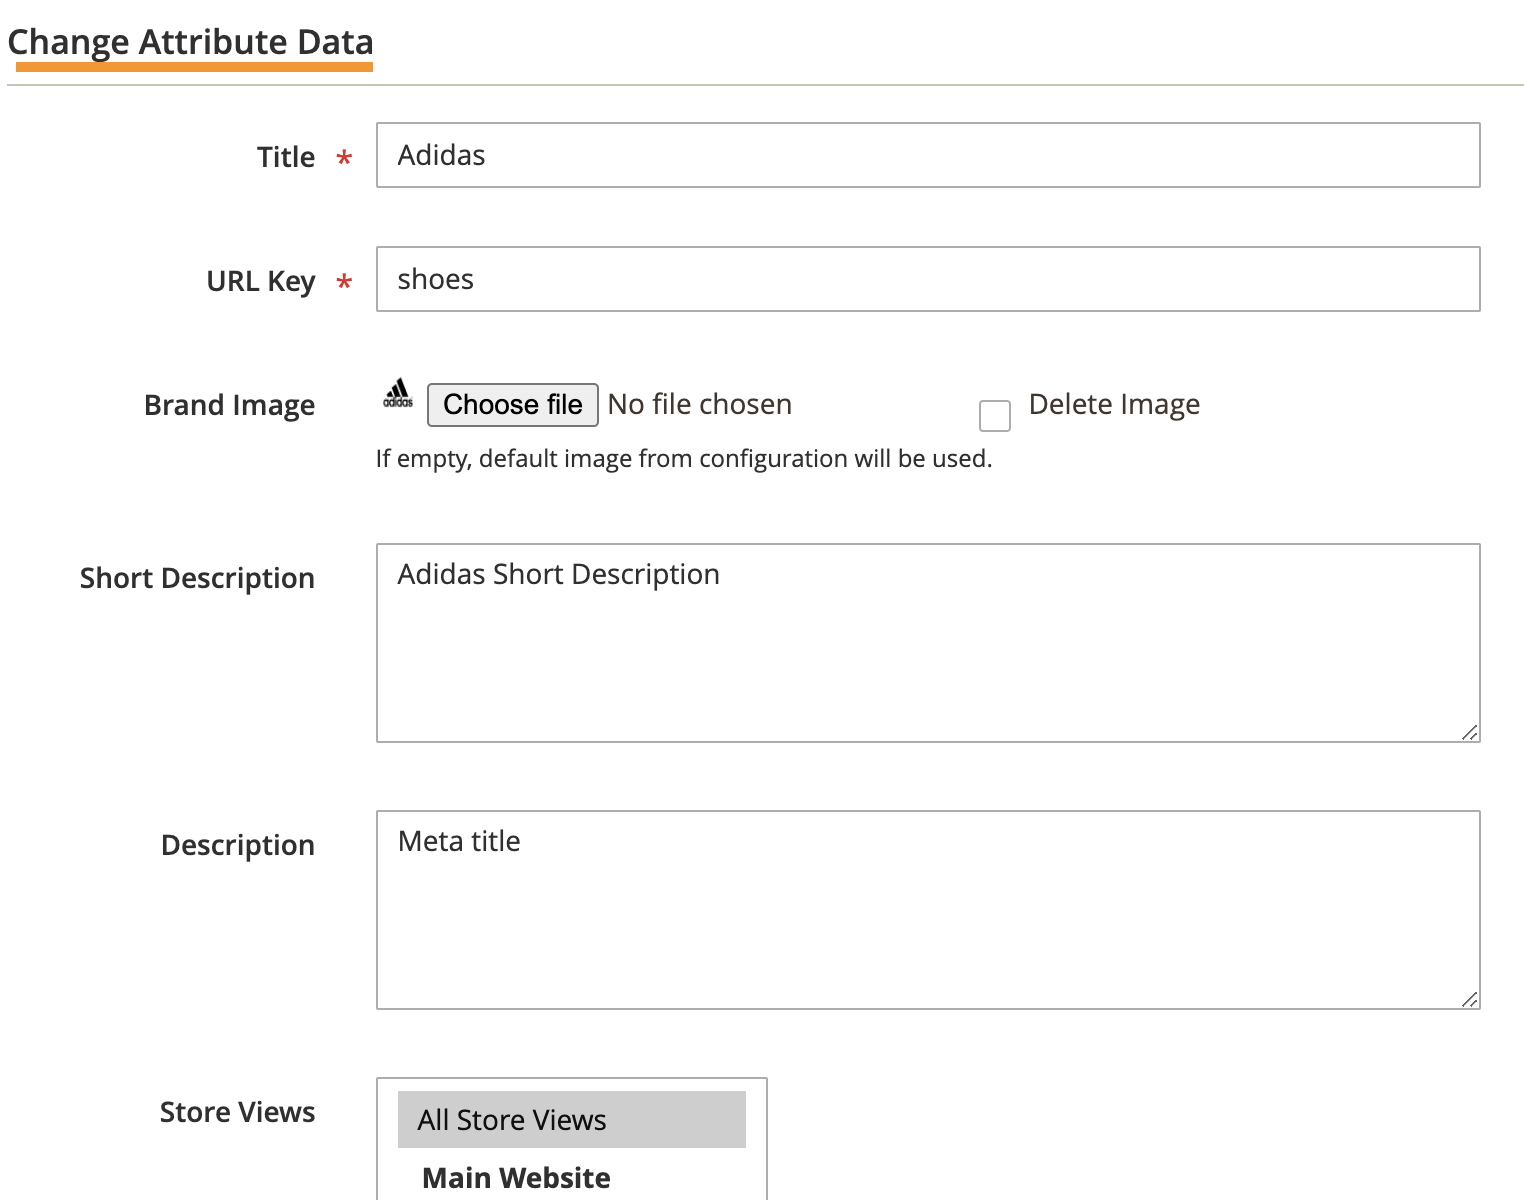
Task: Click the Short Description field label
Action: coord(197,578)
